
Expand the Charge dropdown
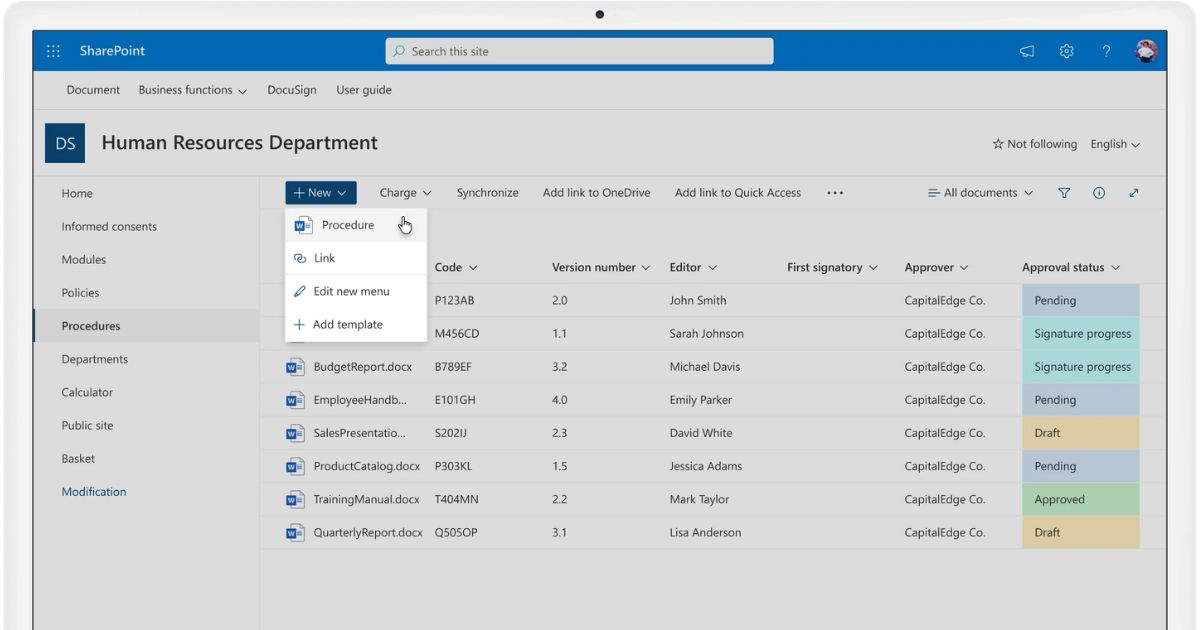pyautogui.click(x=405, y=193)
